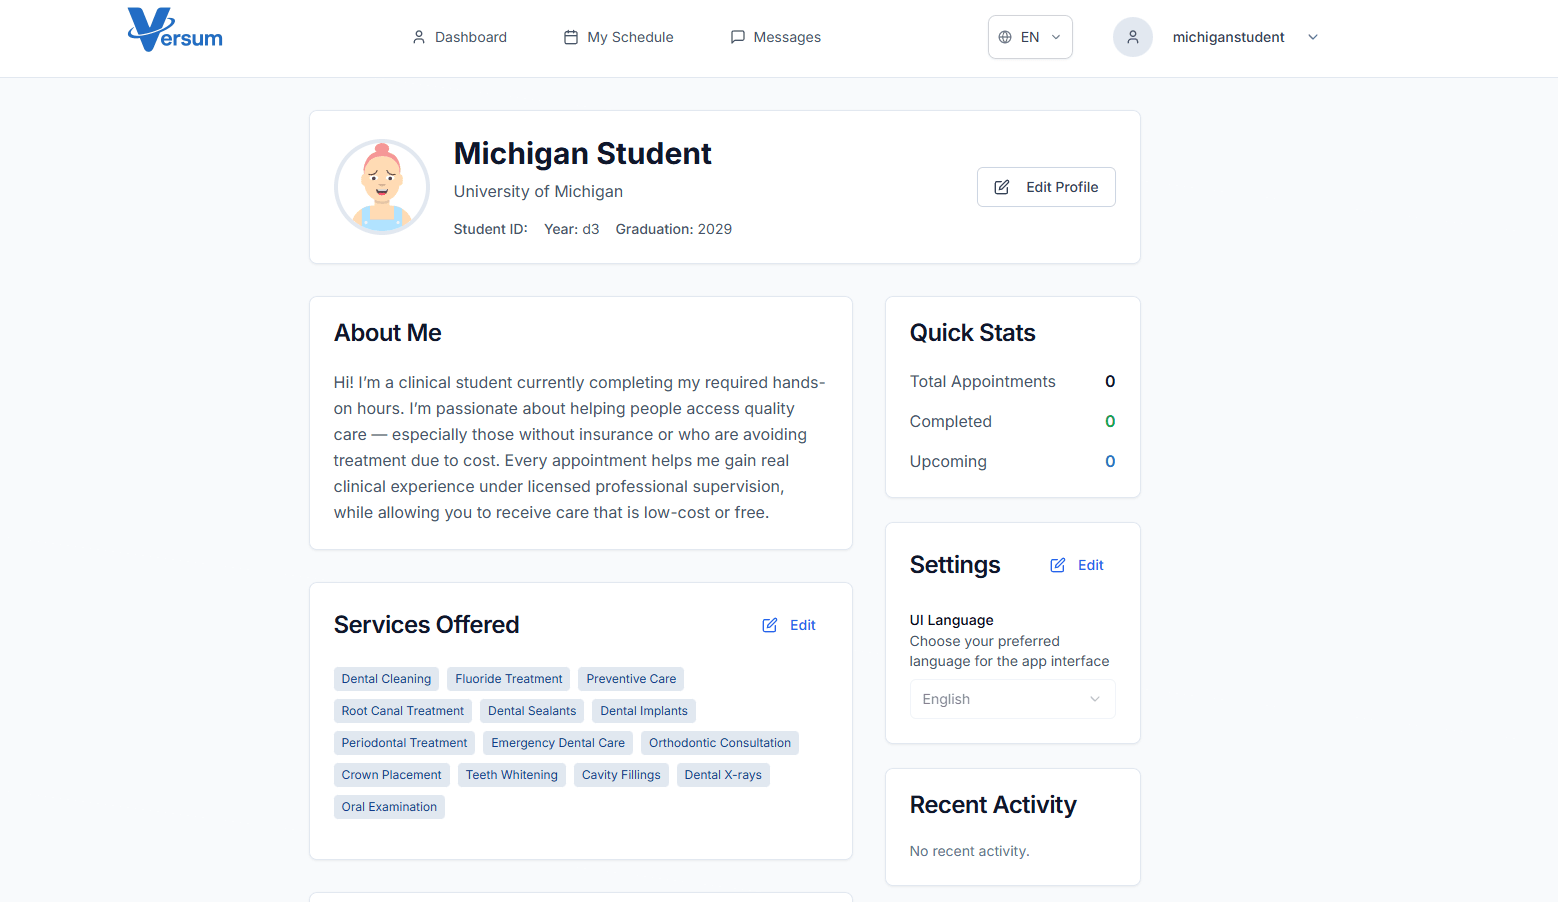The width and height of the screenshot is (1558, 902).
Task: Click the user avatar circle next to michiganstudent
Action: click(x=1133, y=37)
